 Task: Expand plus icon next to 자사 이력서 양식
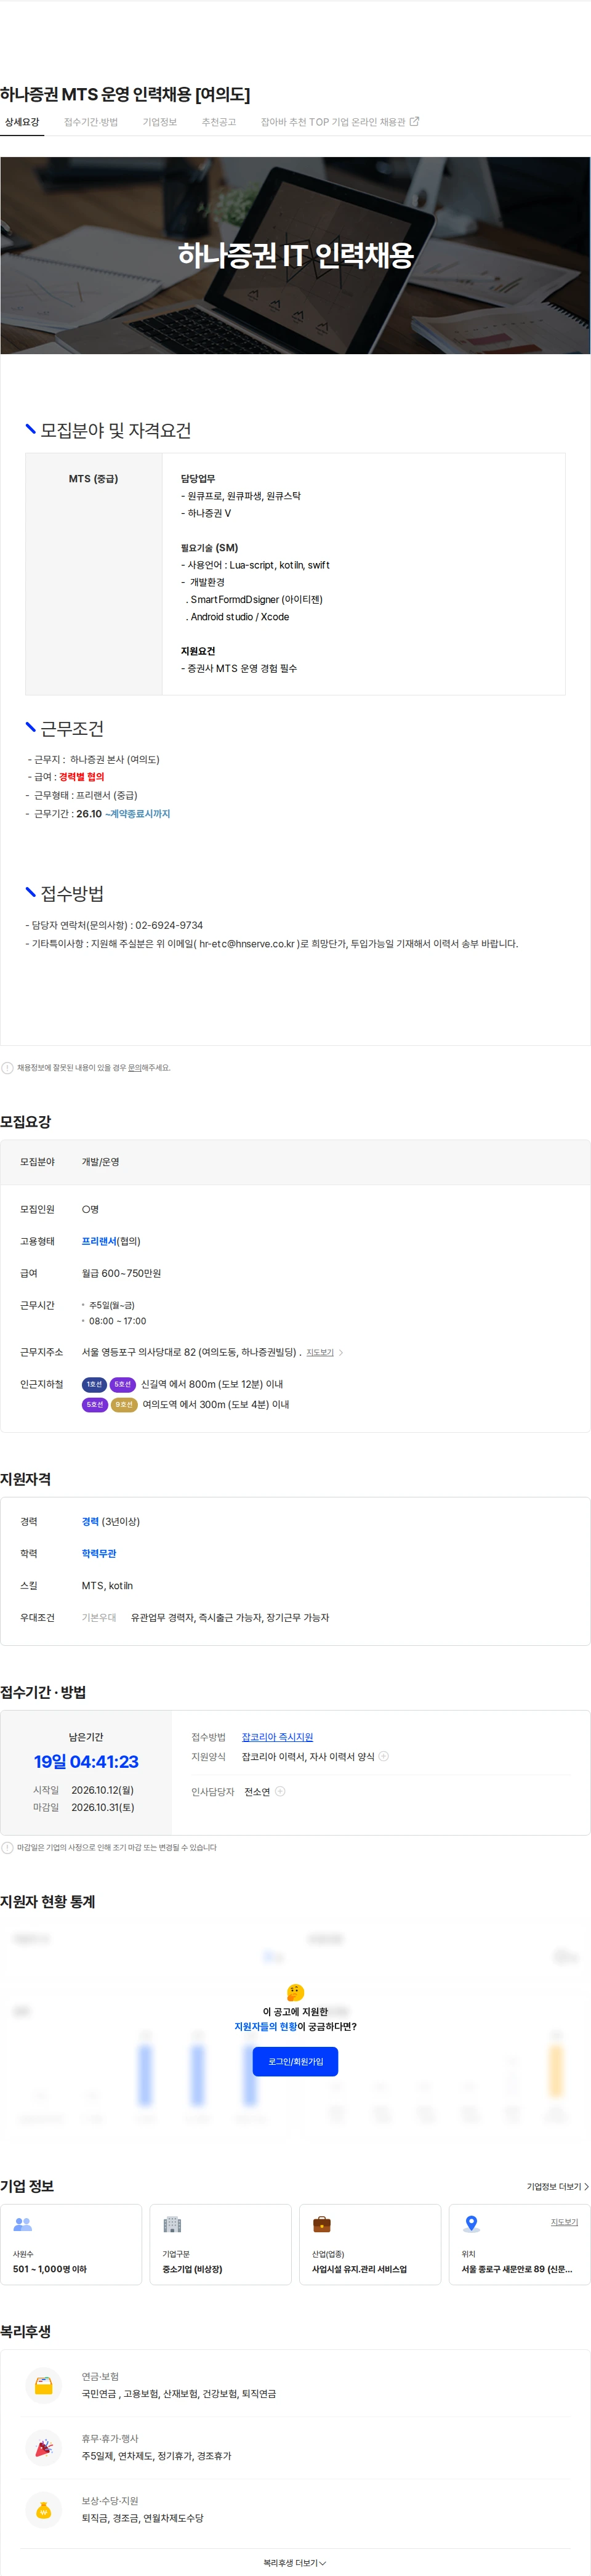384,1756
